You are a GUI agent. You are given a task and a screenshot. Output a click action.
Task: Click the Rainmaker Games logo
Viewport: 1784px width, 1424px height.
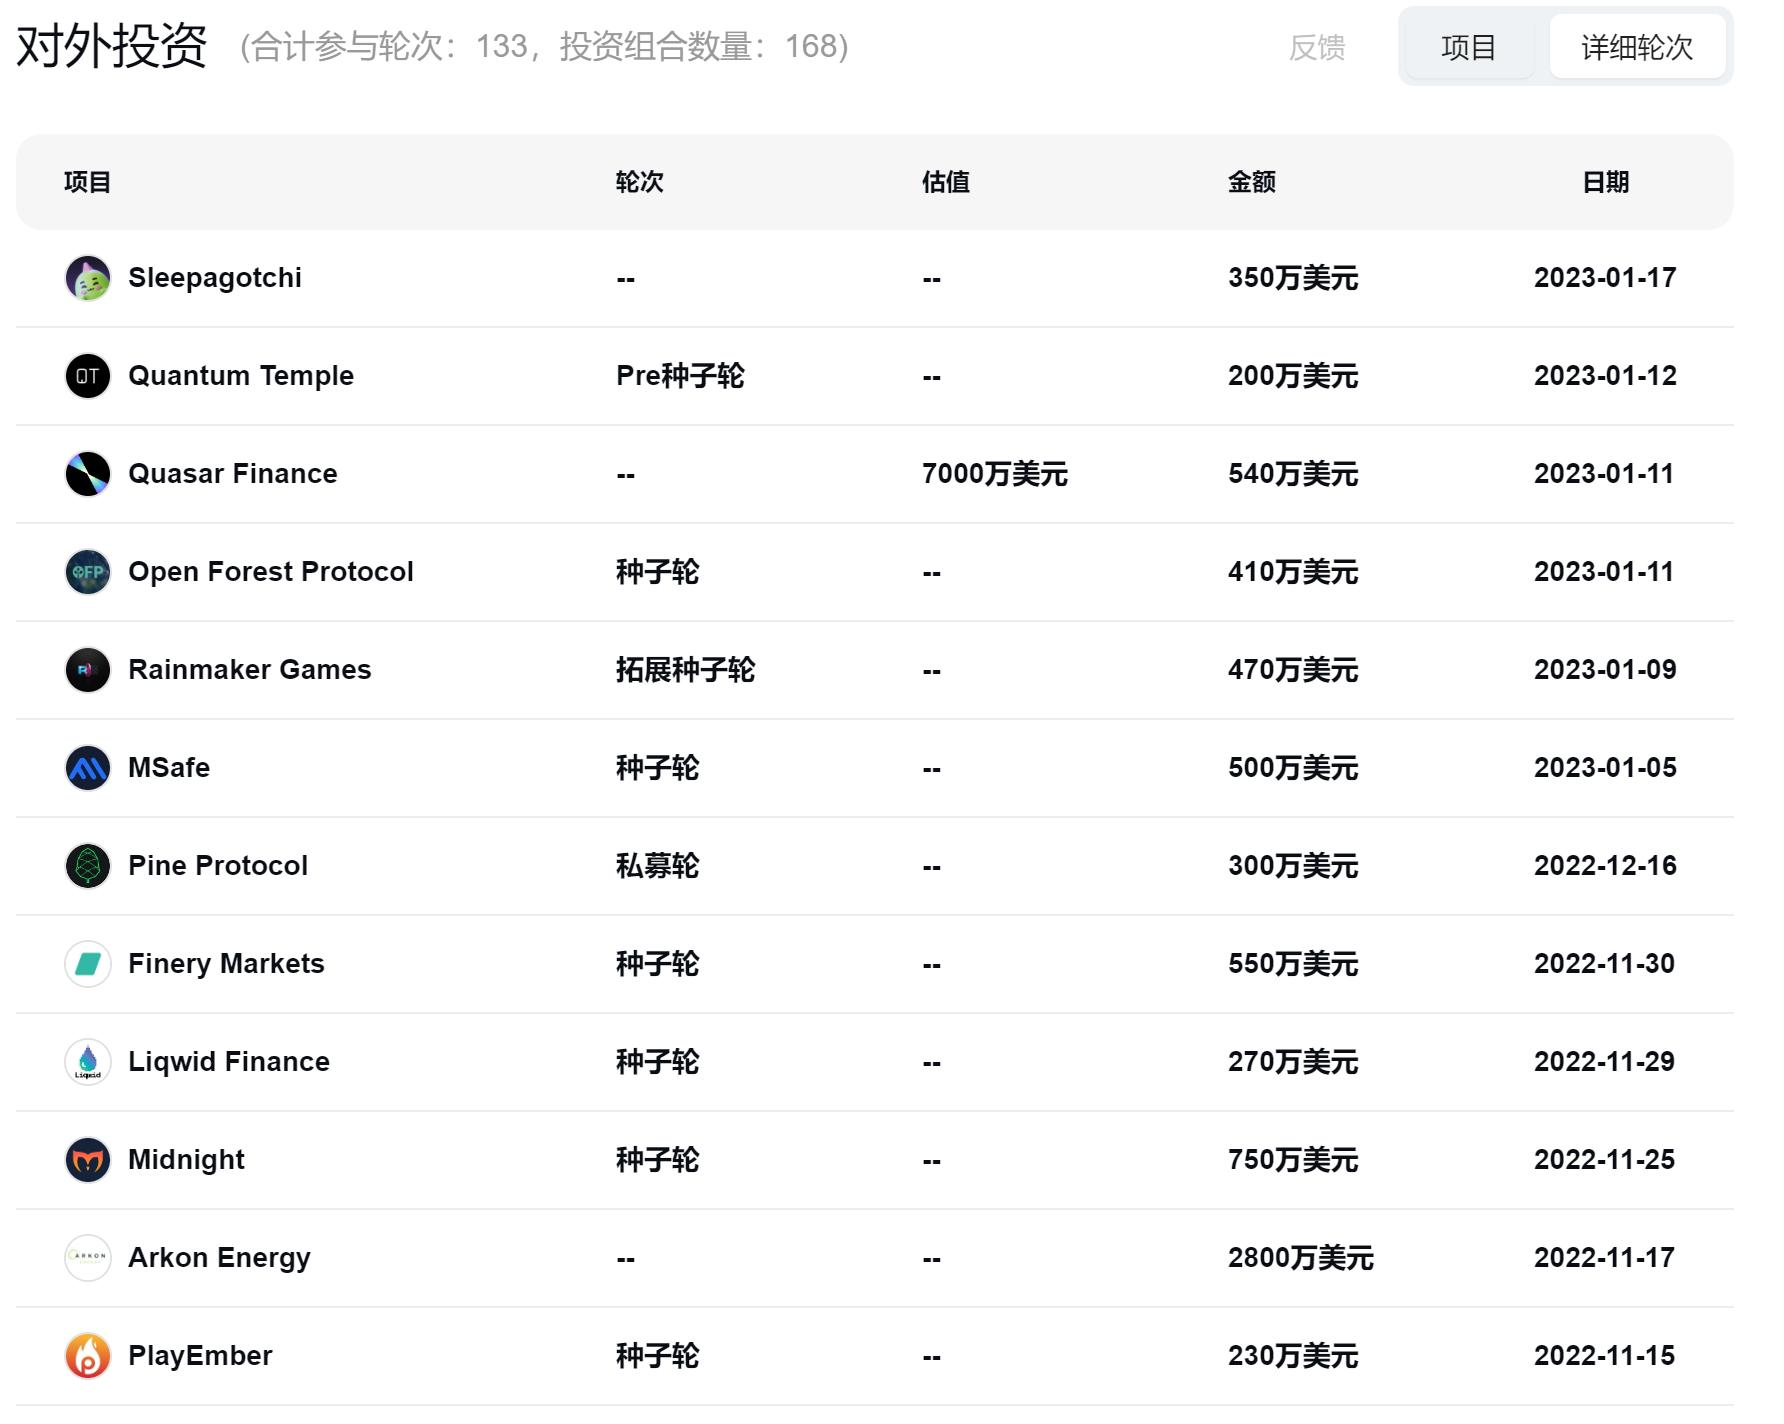88,669
